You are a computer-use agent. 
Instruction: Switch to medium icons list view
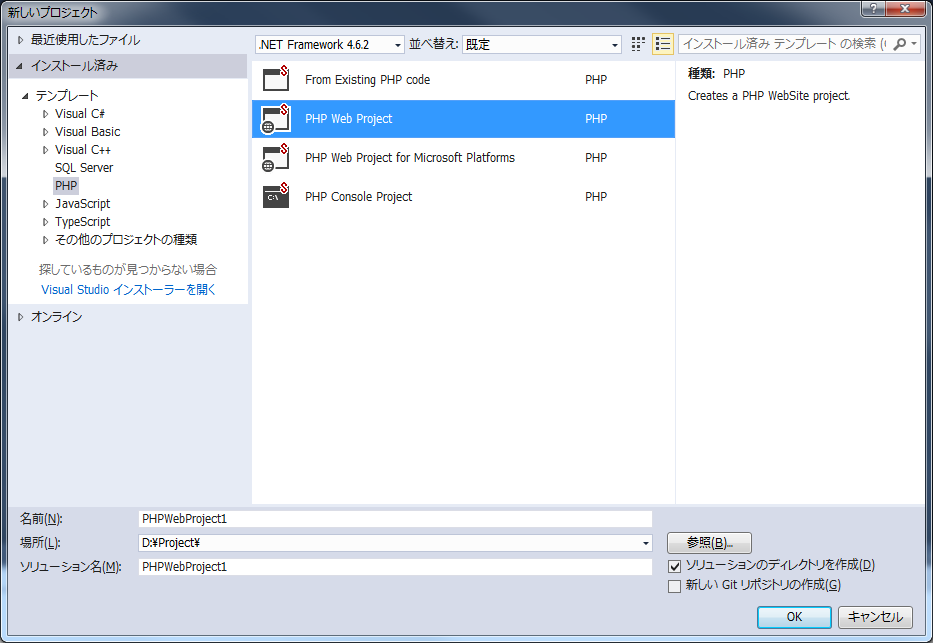(x=662, y=44)
